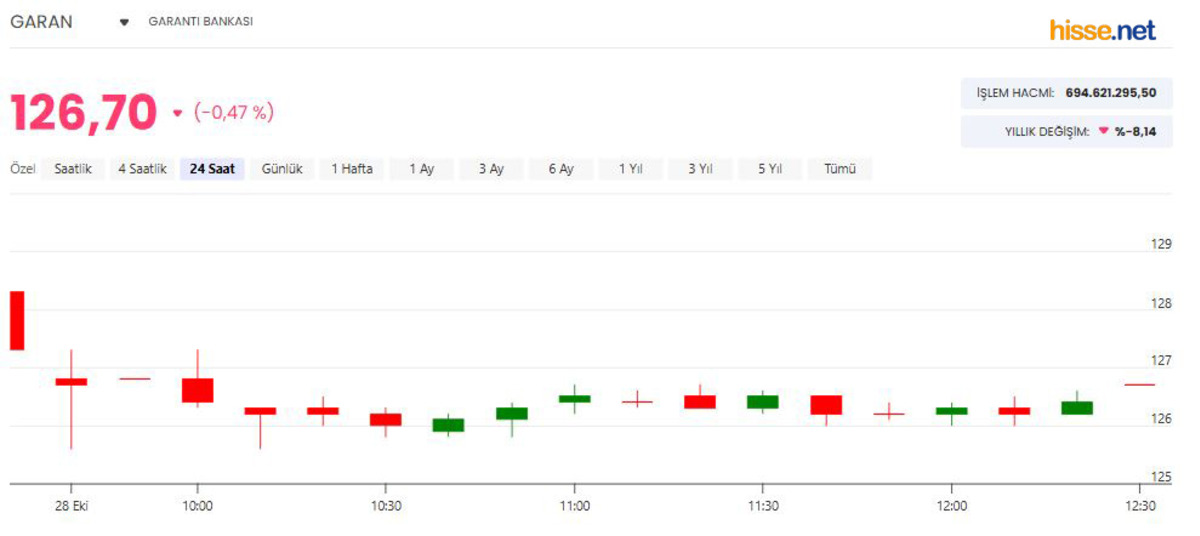Click the GARANTI BANKASI company name
1200x536 pixels.
pos(200,21)
